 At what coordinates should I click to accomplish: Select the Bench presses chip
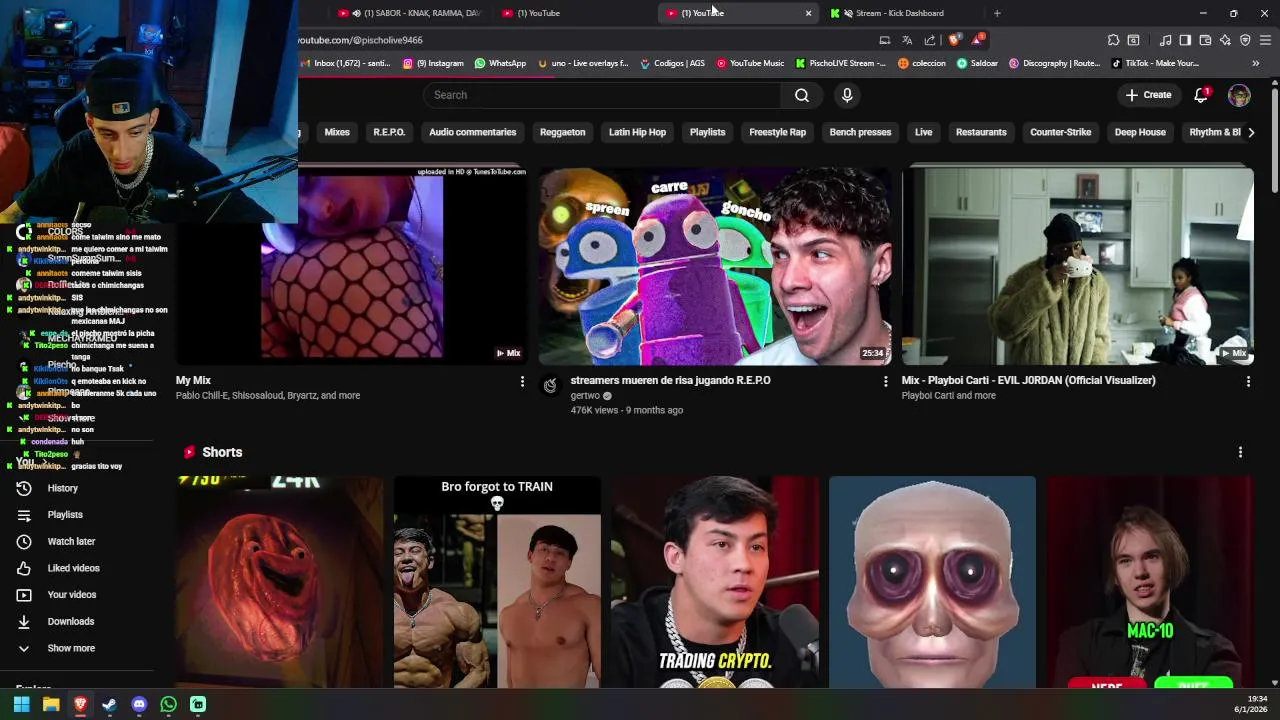coord(860,132)
